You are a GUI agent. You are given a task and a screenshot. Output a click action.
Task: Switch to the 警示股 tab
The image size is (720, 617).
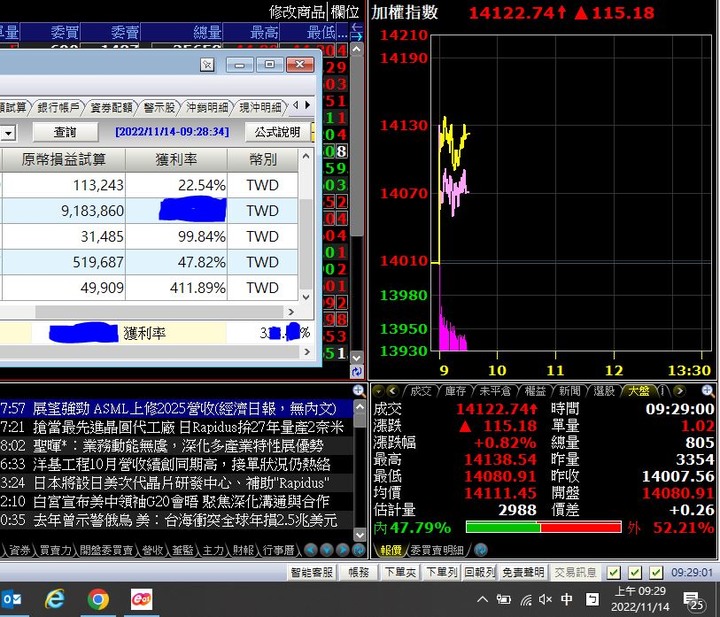159,107
